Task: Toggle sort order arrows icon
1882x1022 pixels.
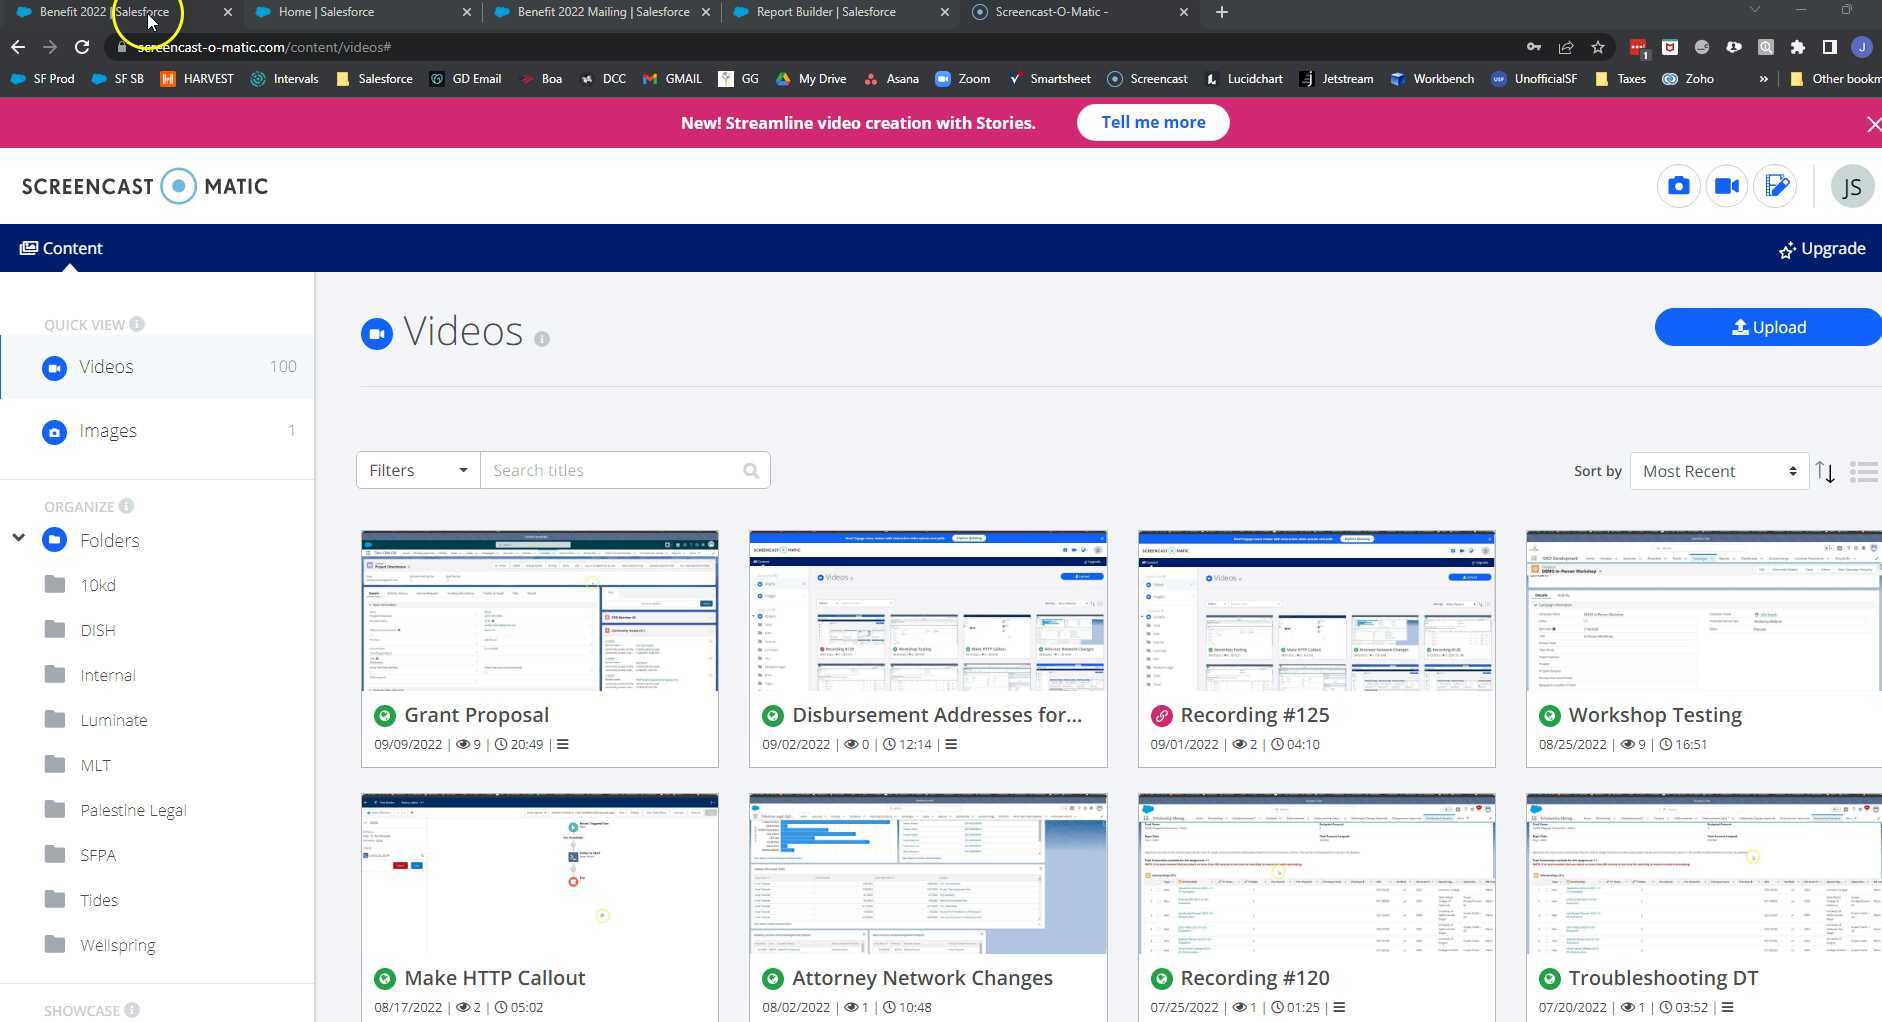Action: tap(1825, 472)
